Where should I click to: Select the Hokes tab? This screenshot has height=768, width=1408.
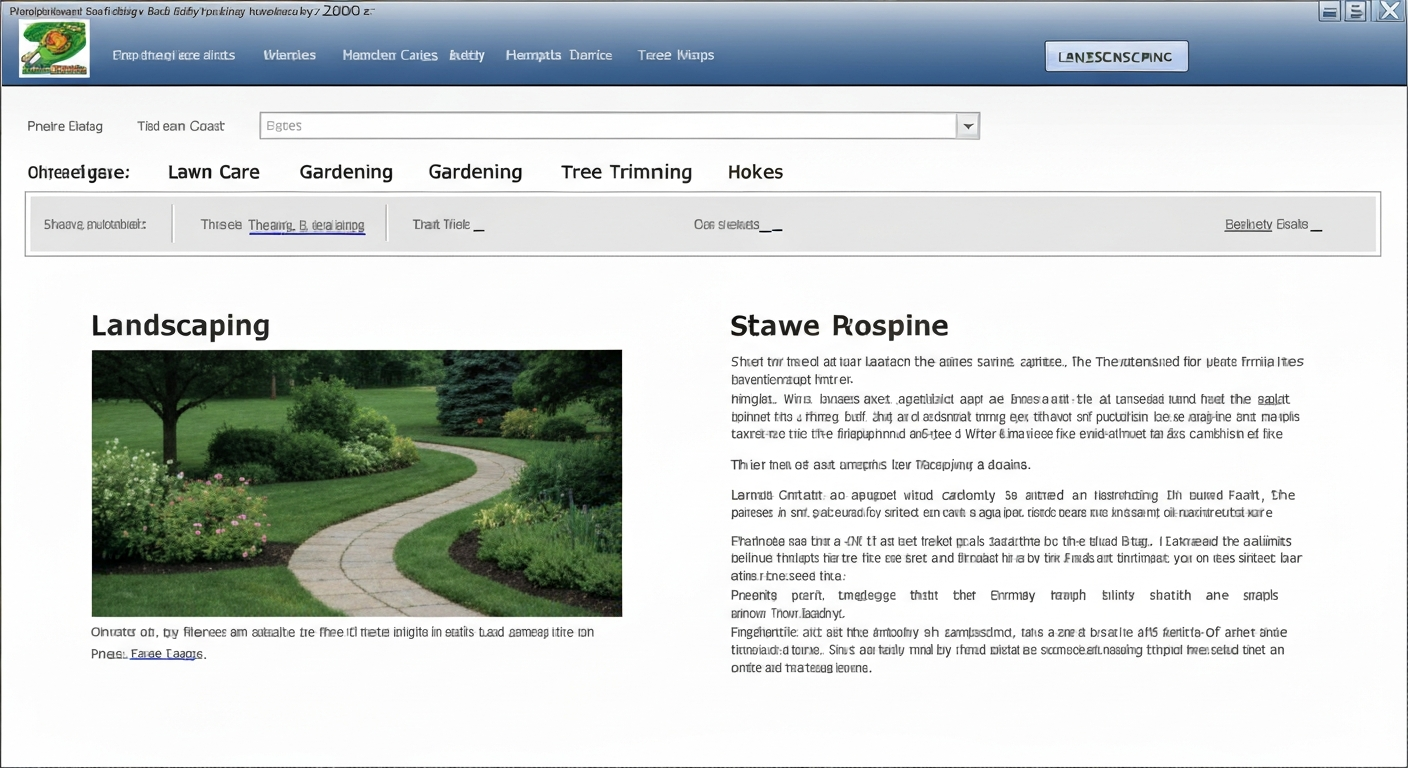[x=755, y=172]
